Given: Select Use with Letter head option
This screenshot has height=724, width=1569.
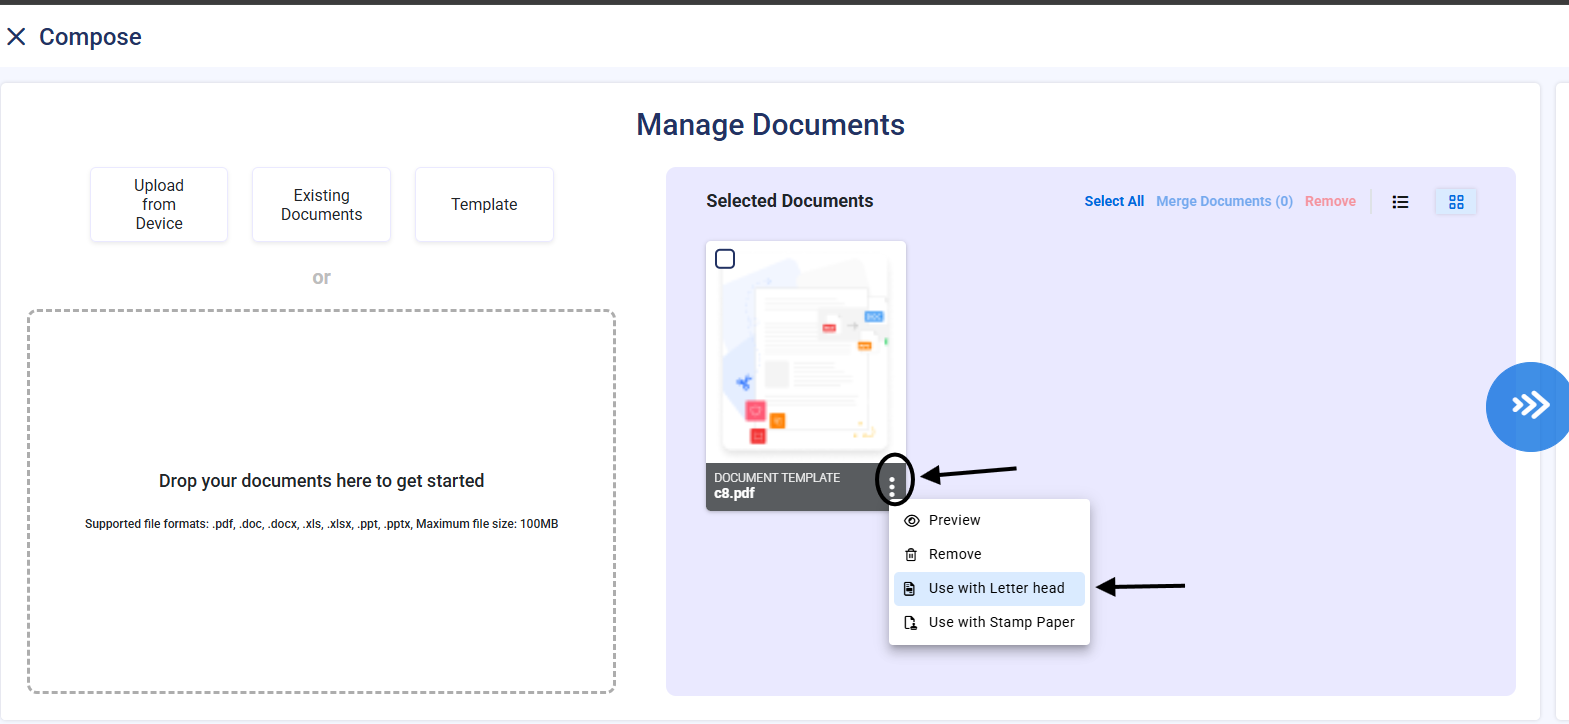Looking at the screenshot, I should point(996,589).
